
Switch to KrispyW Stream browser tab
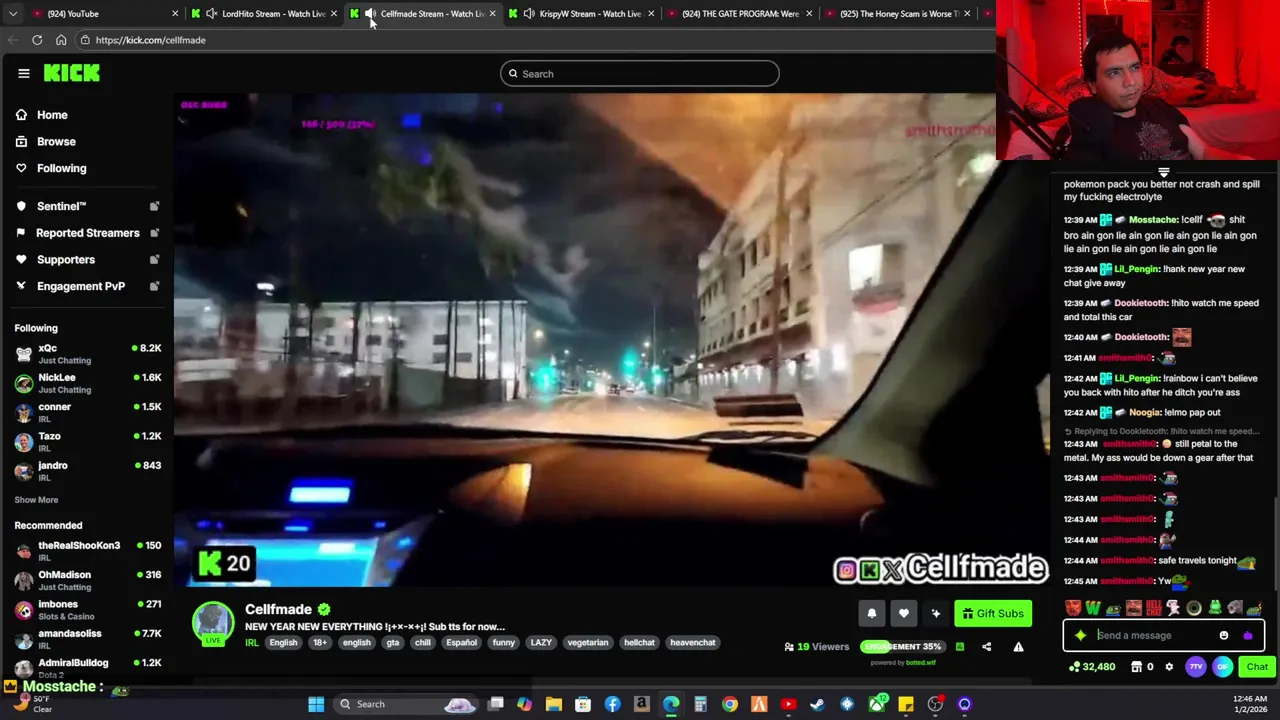coord(582,13)
